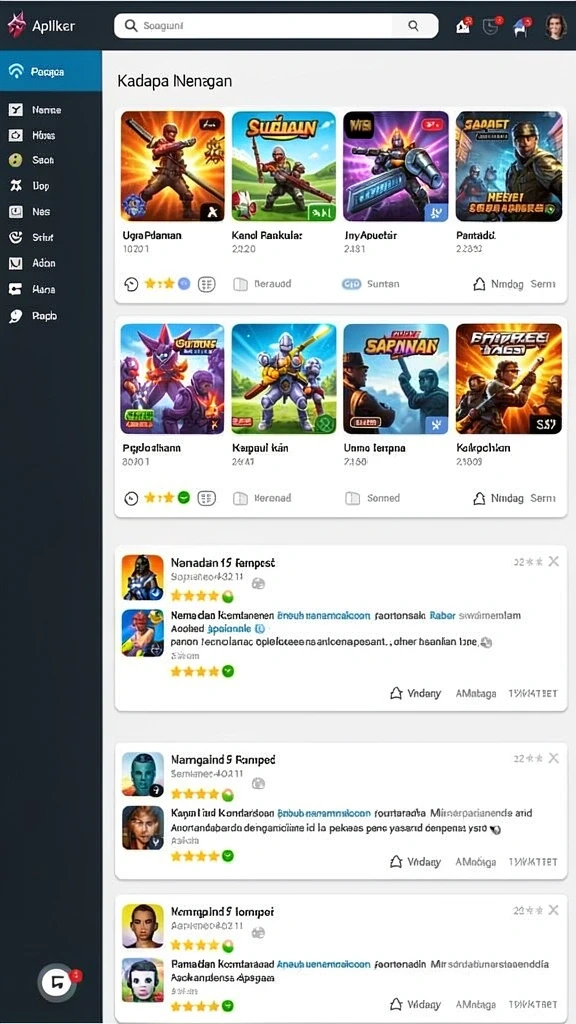Open the Kapm Iiıd Kondardoen avatar icon
Viewport: 576px width, 1024px height.
[142, 828]
